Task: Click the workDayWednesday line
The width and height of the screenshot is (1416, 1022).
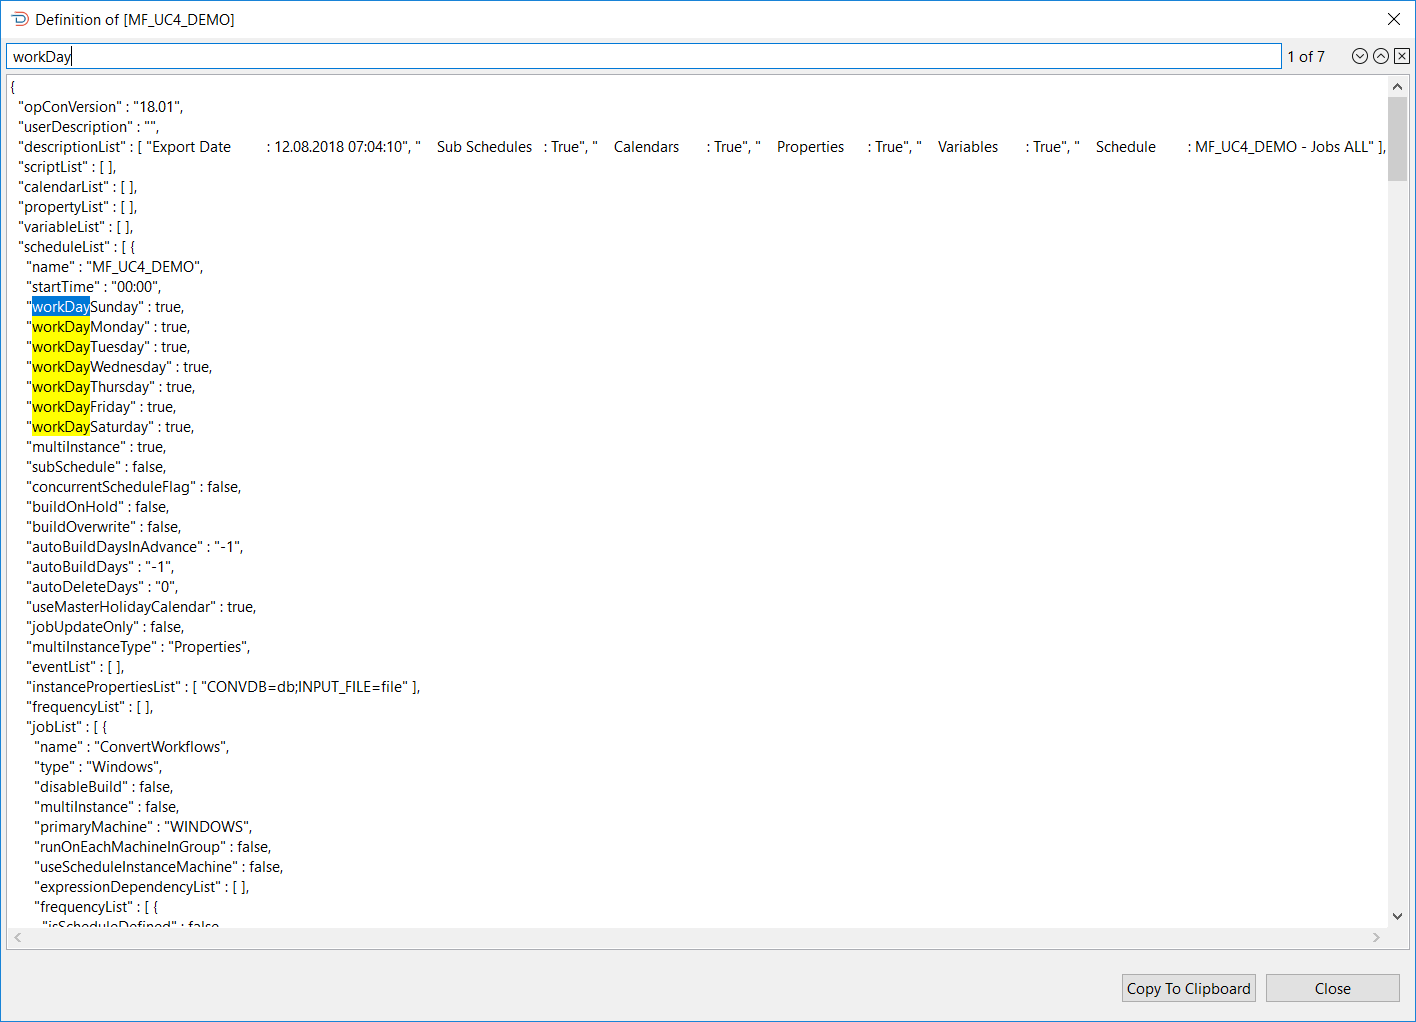Action: point(119,367)
